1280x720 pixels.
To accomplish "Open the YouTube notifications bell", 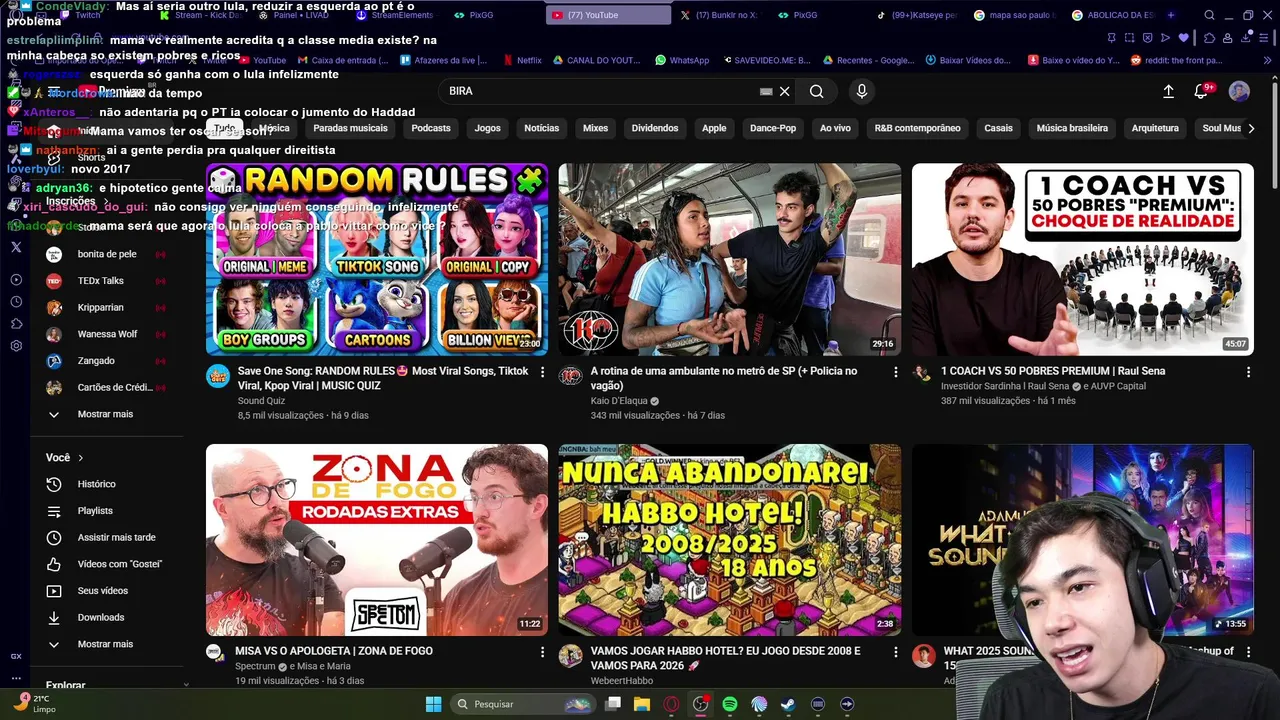I will pos(1201,91).
